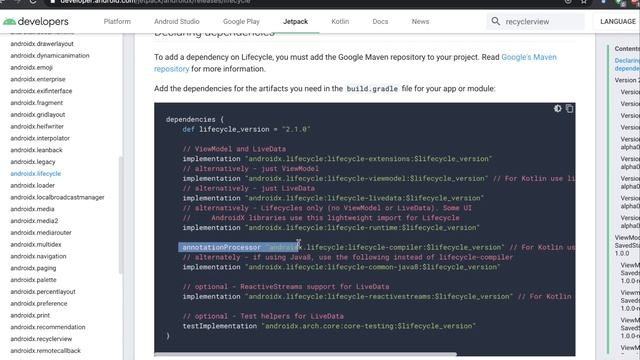The height and width of the screenshot is (360, 640).
Task: Click the build.gradle inline code text
Action: click(372, 89)
